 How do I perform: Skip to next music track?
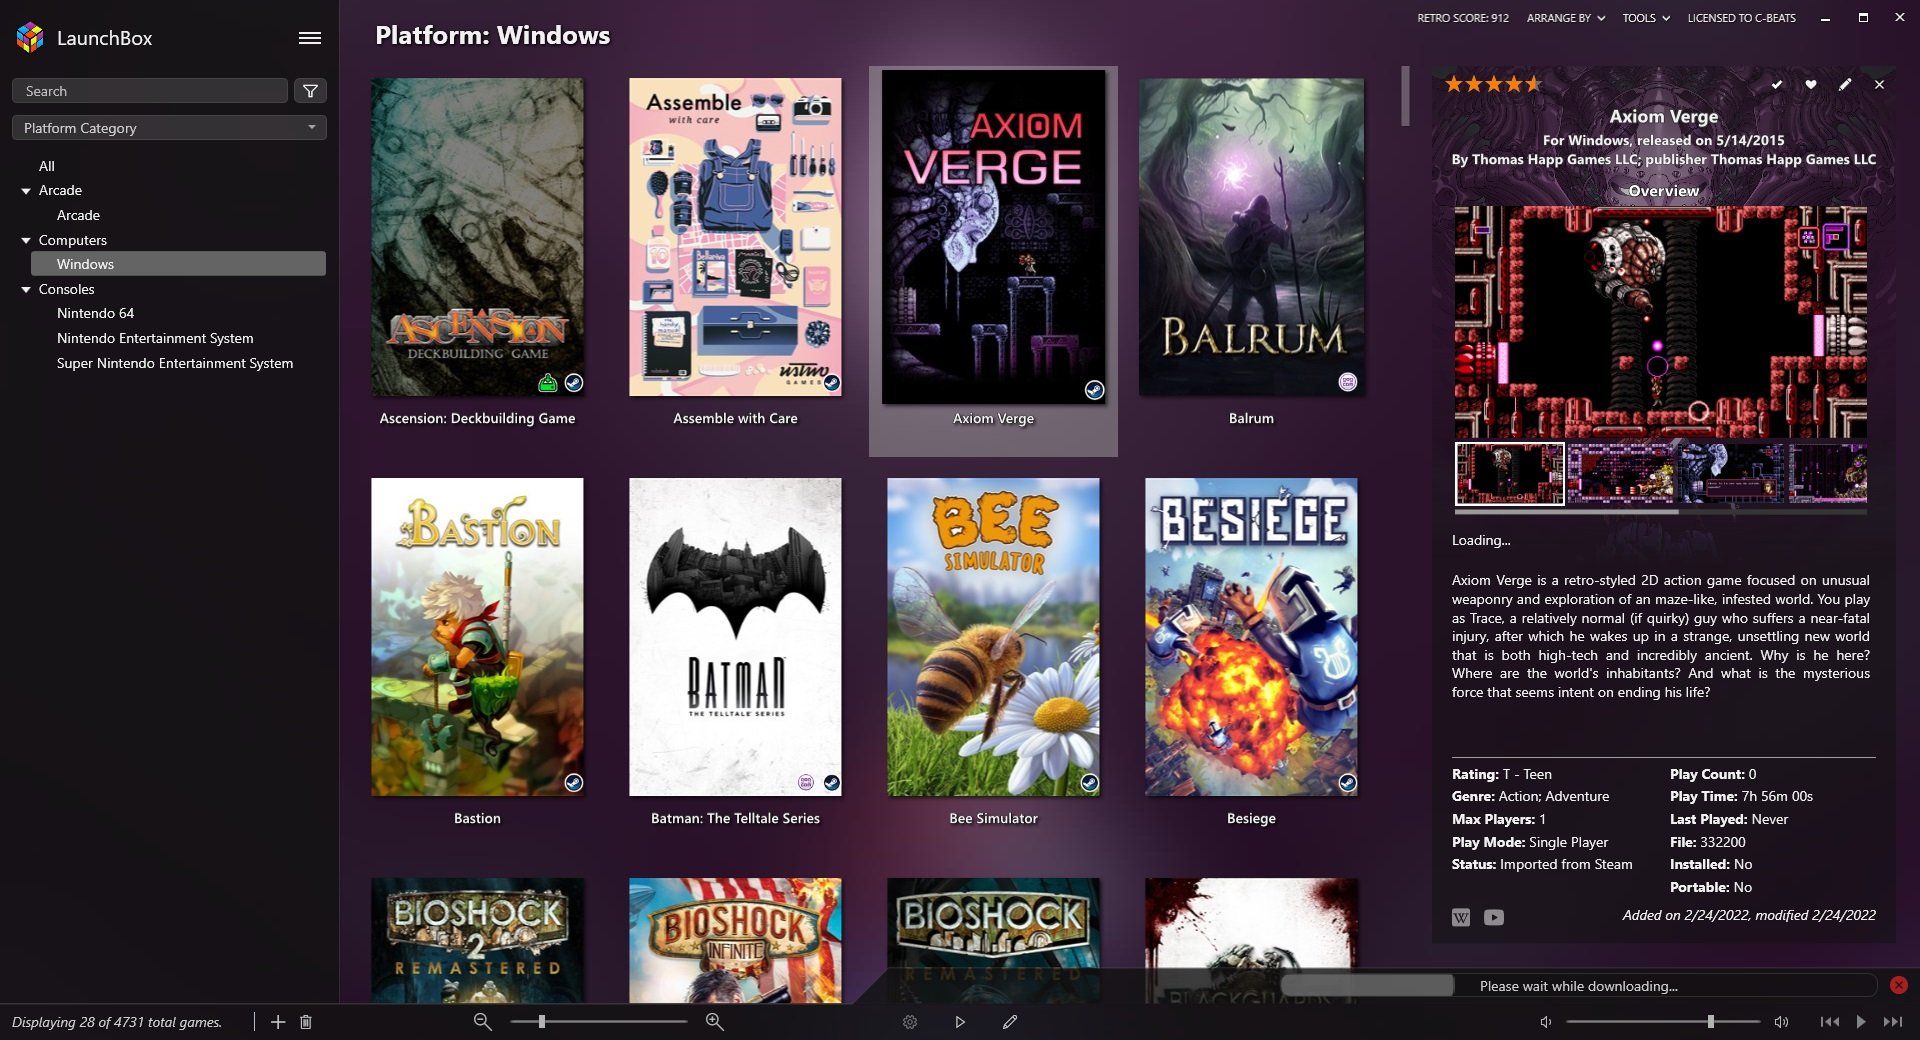click(x=1893, y=1022)
